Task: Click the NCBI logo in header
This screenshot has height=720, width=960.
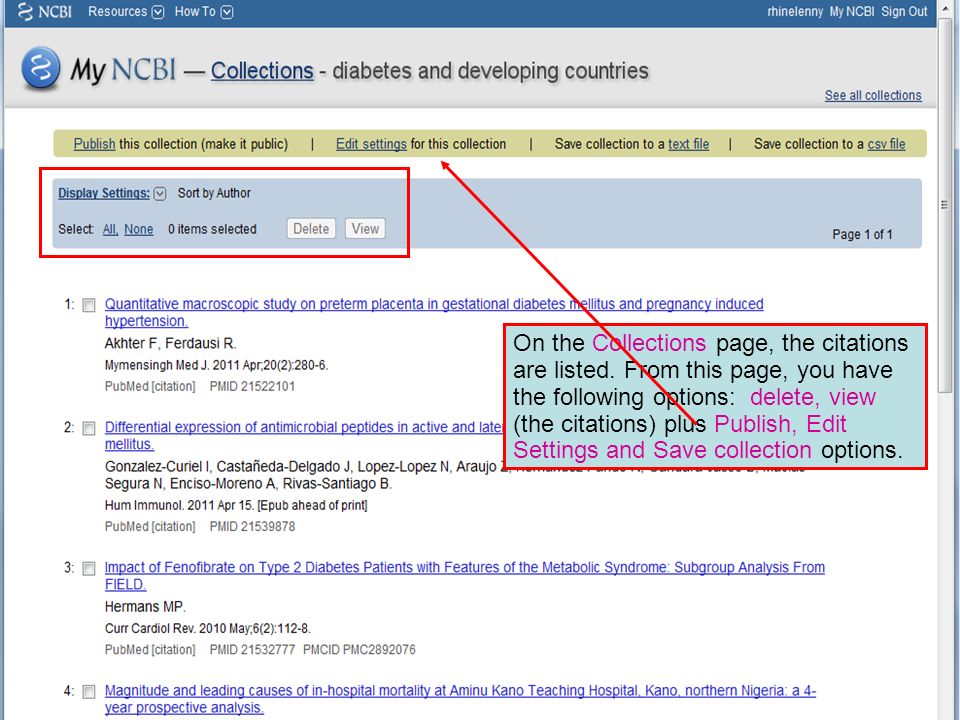Action: click(45, 12)
